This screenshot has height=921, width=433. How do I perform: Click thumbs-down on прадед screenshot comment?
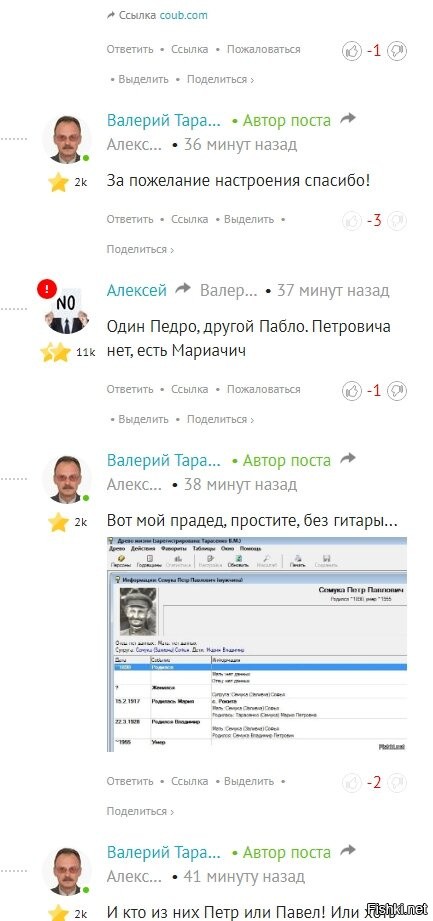pos(398,783)
